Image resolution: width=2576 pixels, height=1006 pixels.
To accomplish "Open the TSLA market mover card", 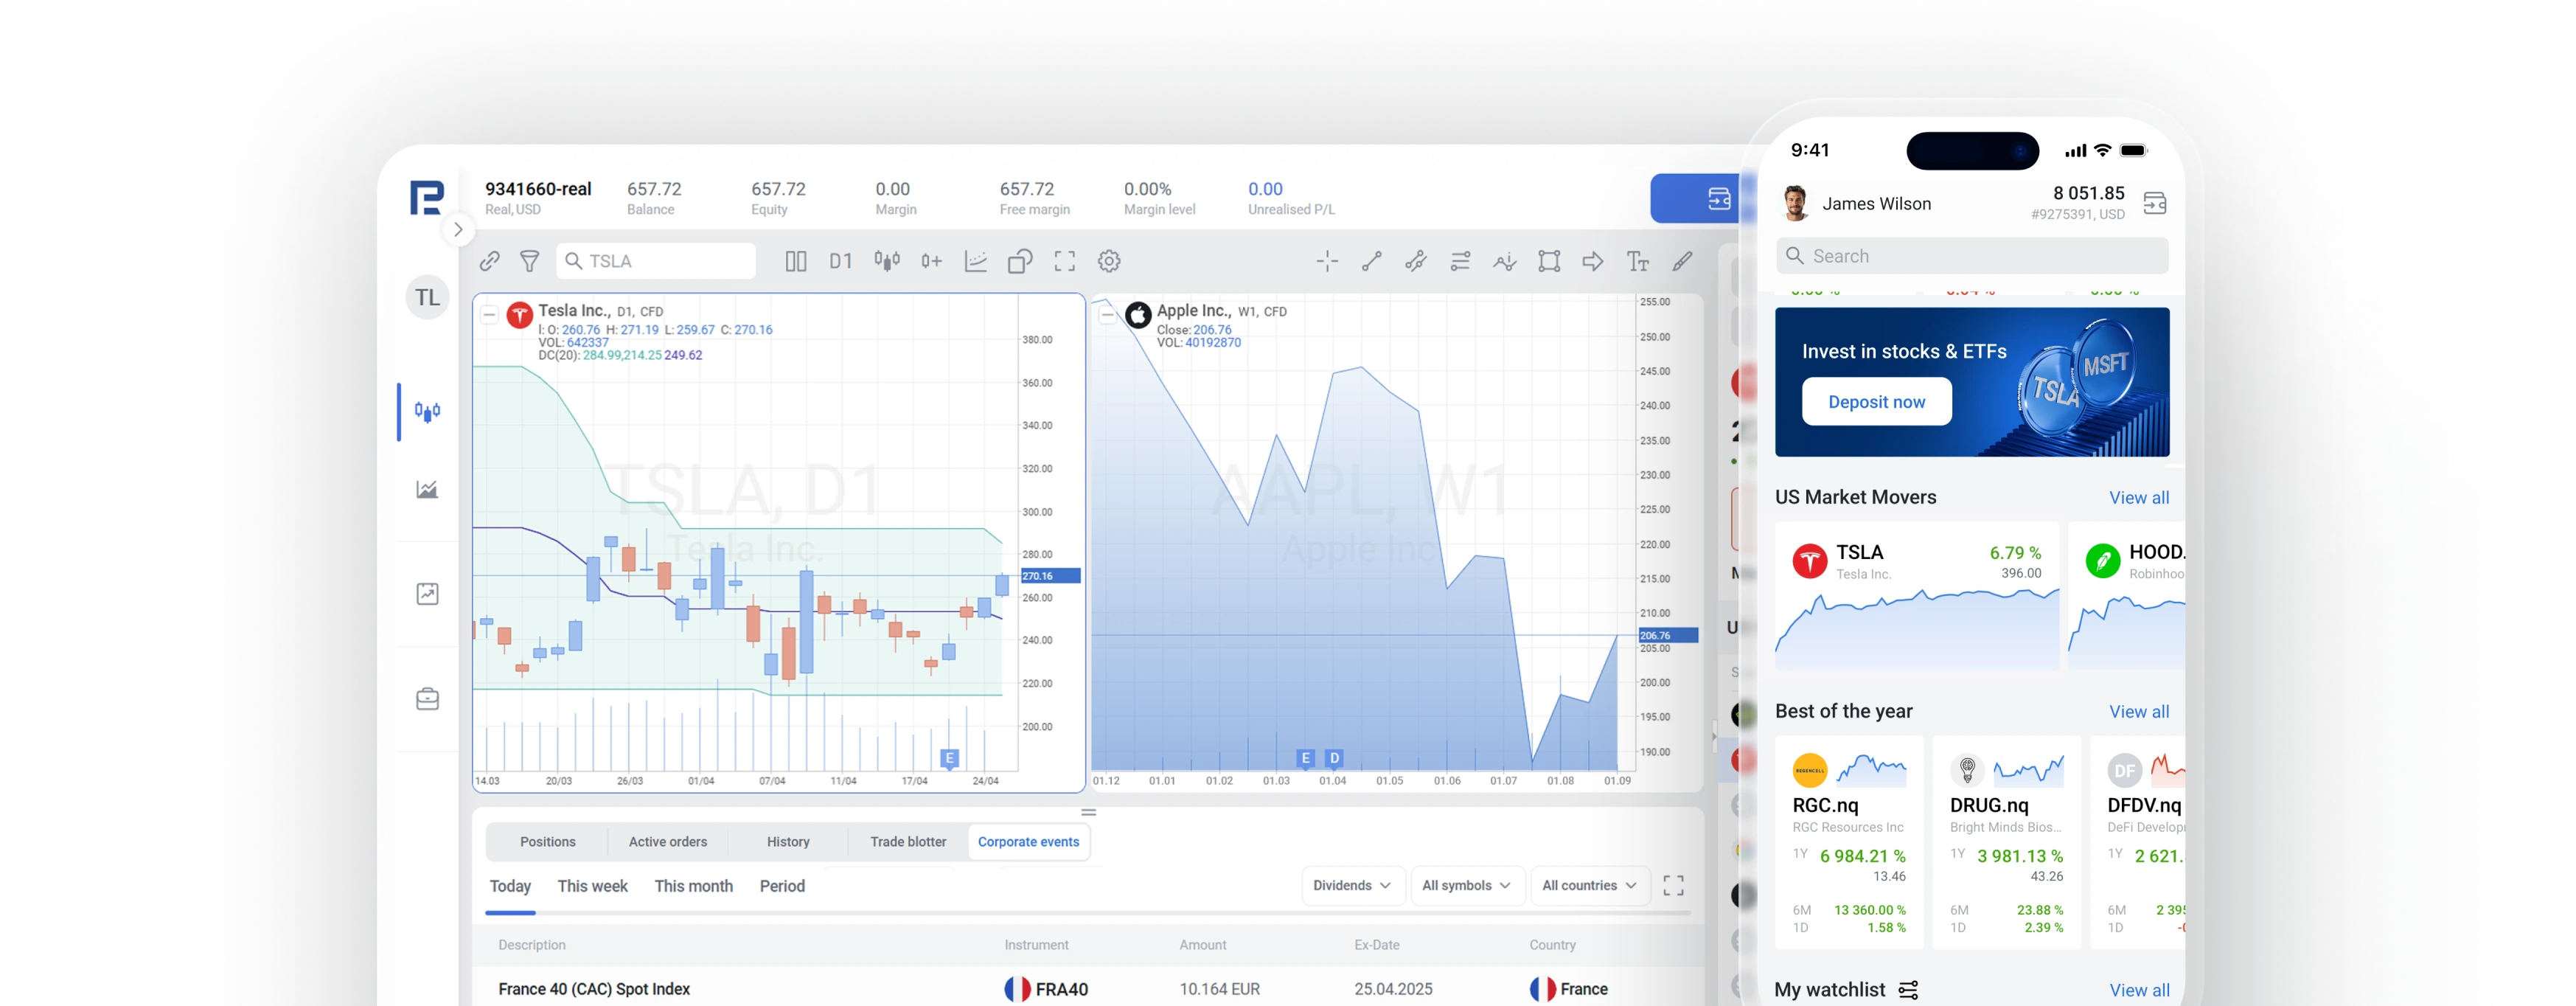I will 1917,597.
